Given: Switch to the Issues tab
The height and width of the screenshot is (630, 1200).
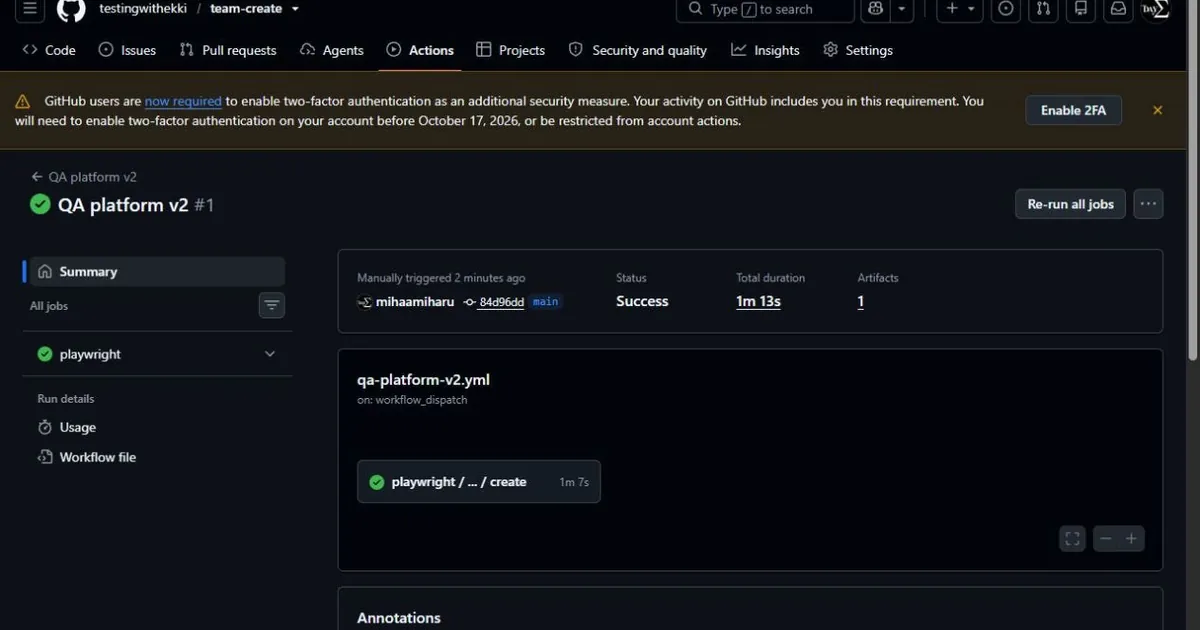Looking at the screenshot, I should pos(128,50).
